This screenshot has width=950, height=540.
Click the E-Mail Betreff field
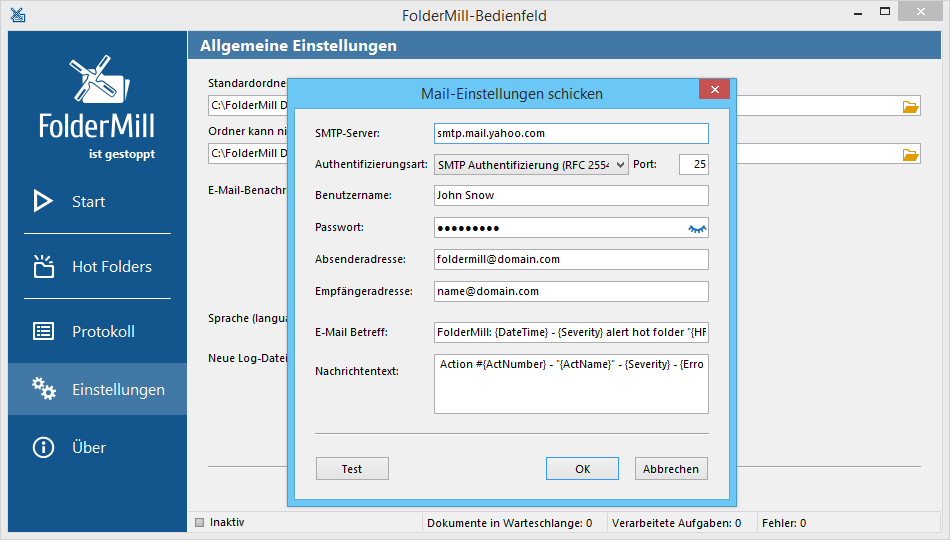pyautogui.click(x=571, y=332)
